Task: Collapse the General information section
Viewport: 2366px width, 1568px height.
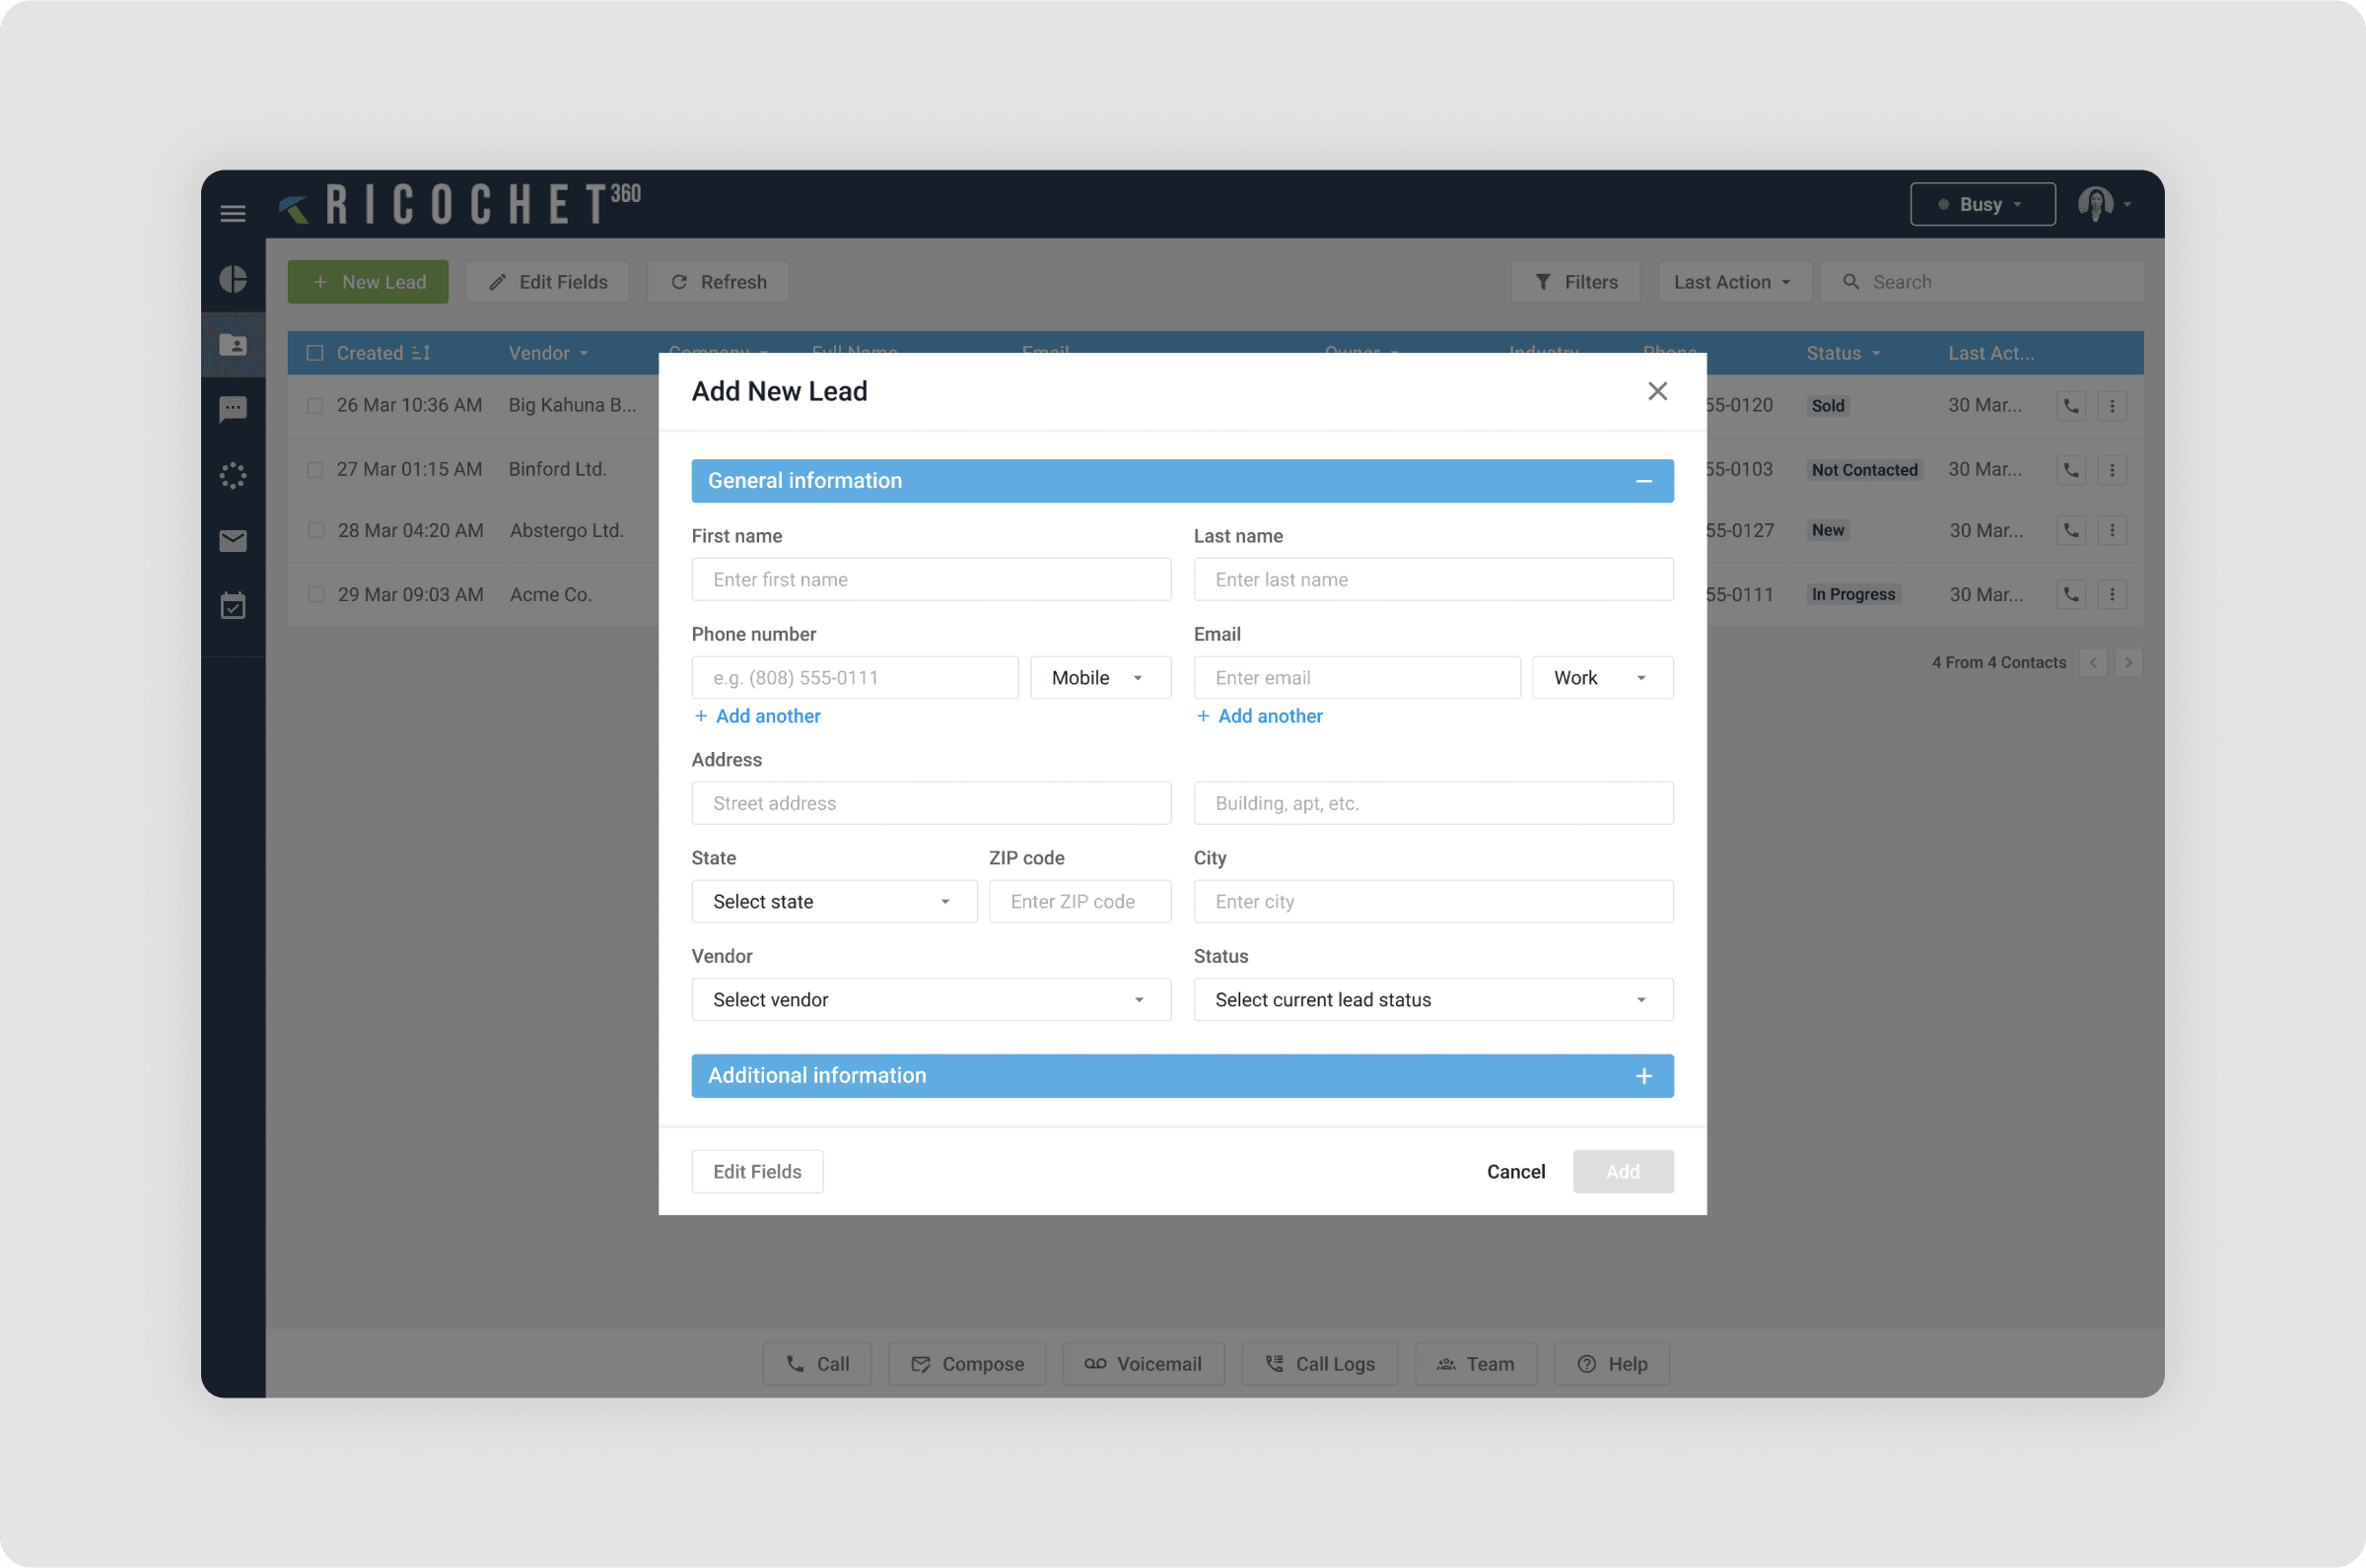Action: [1643, 481]
